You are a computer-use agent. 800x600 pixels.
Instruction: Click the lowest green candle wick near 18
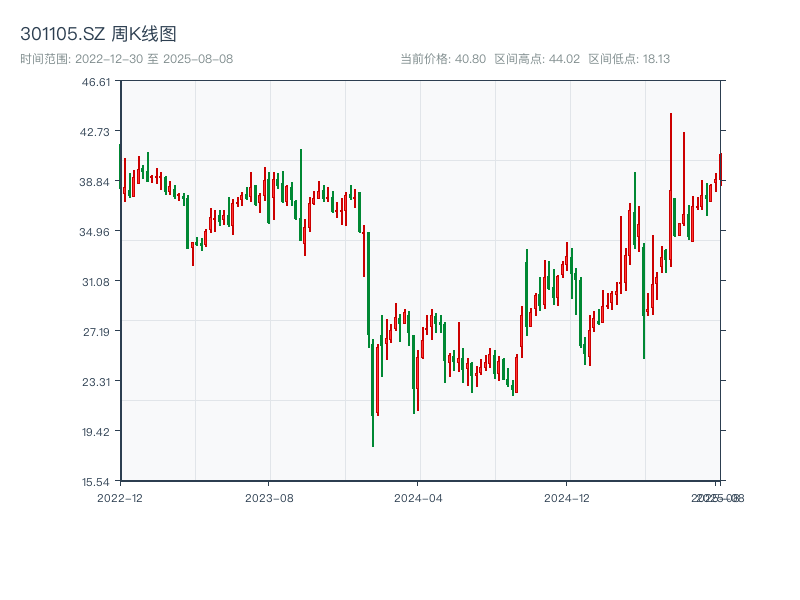[x=373, y=430]
